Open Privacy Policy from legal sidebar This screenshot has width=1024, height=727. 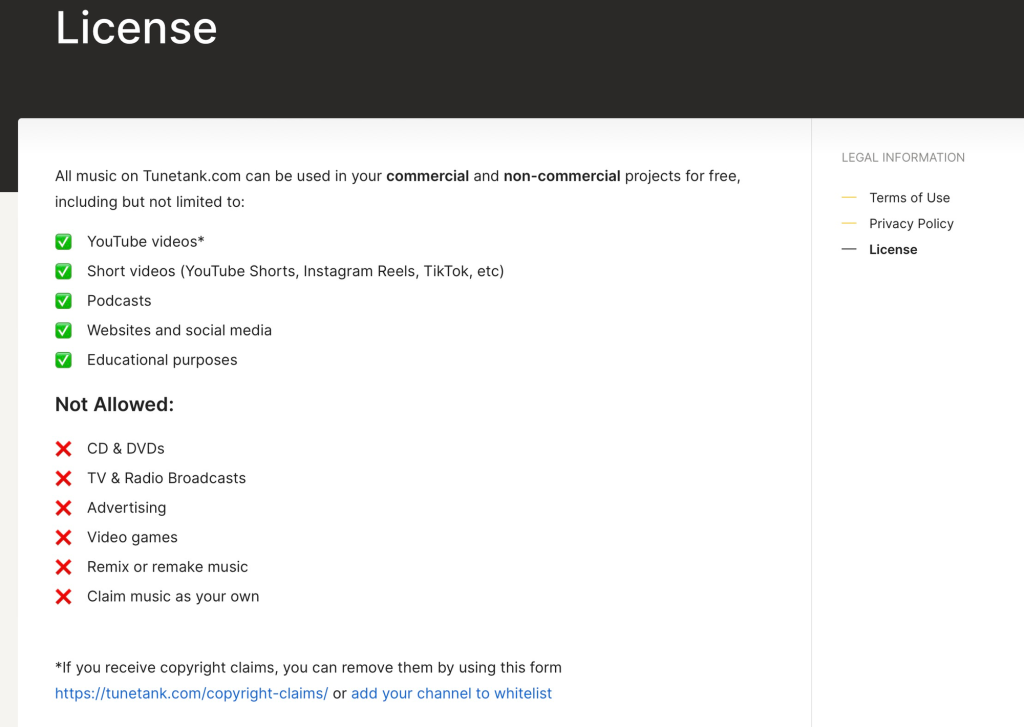(x=911, y=224)
